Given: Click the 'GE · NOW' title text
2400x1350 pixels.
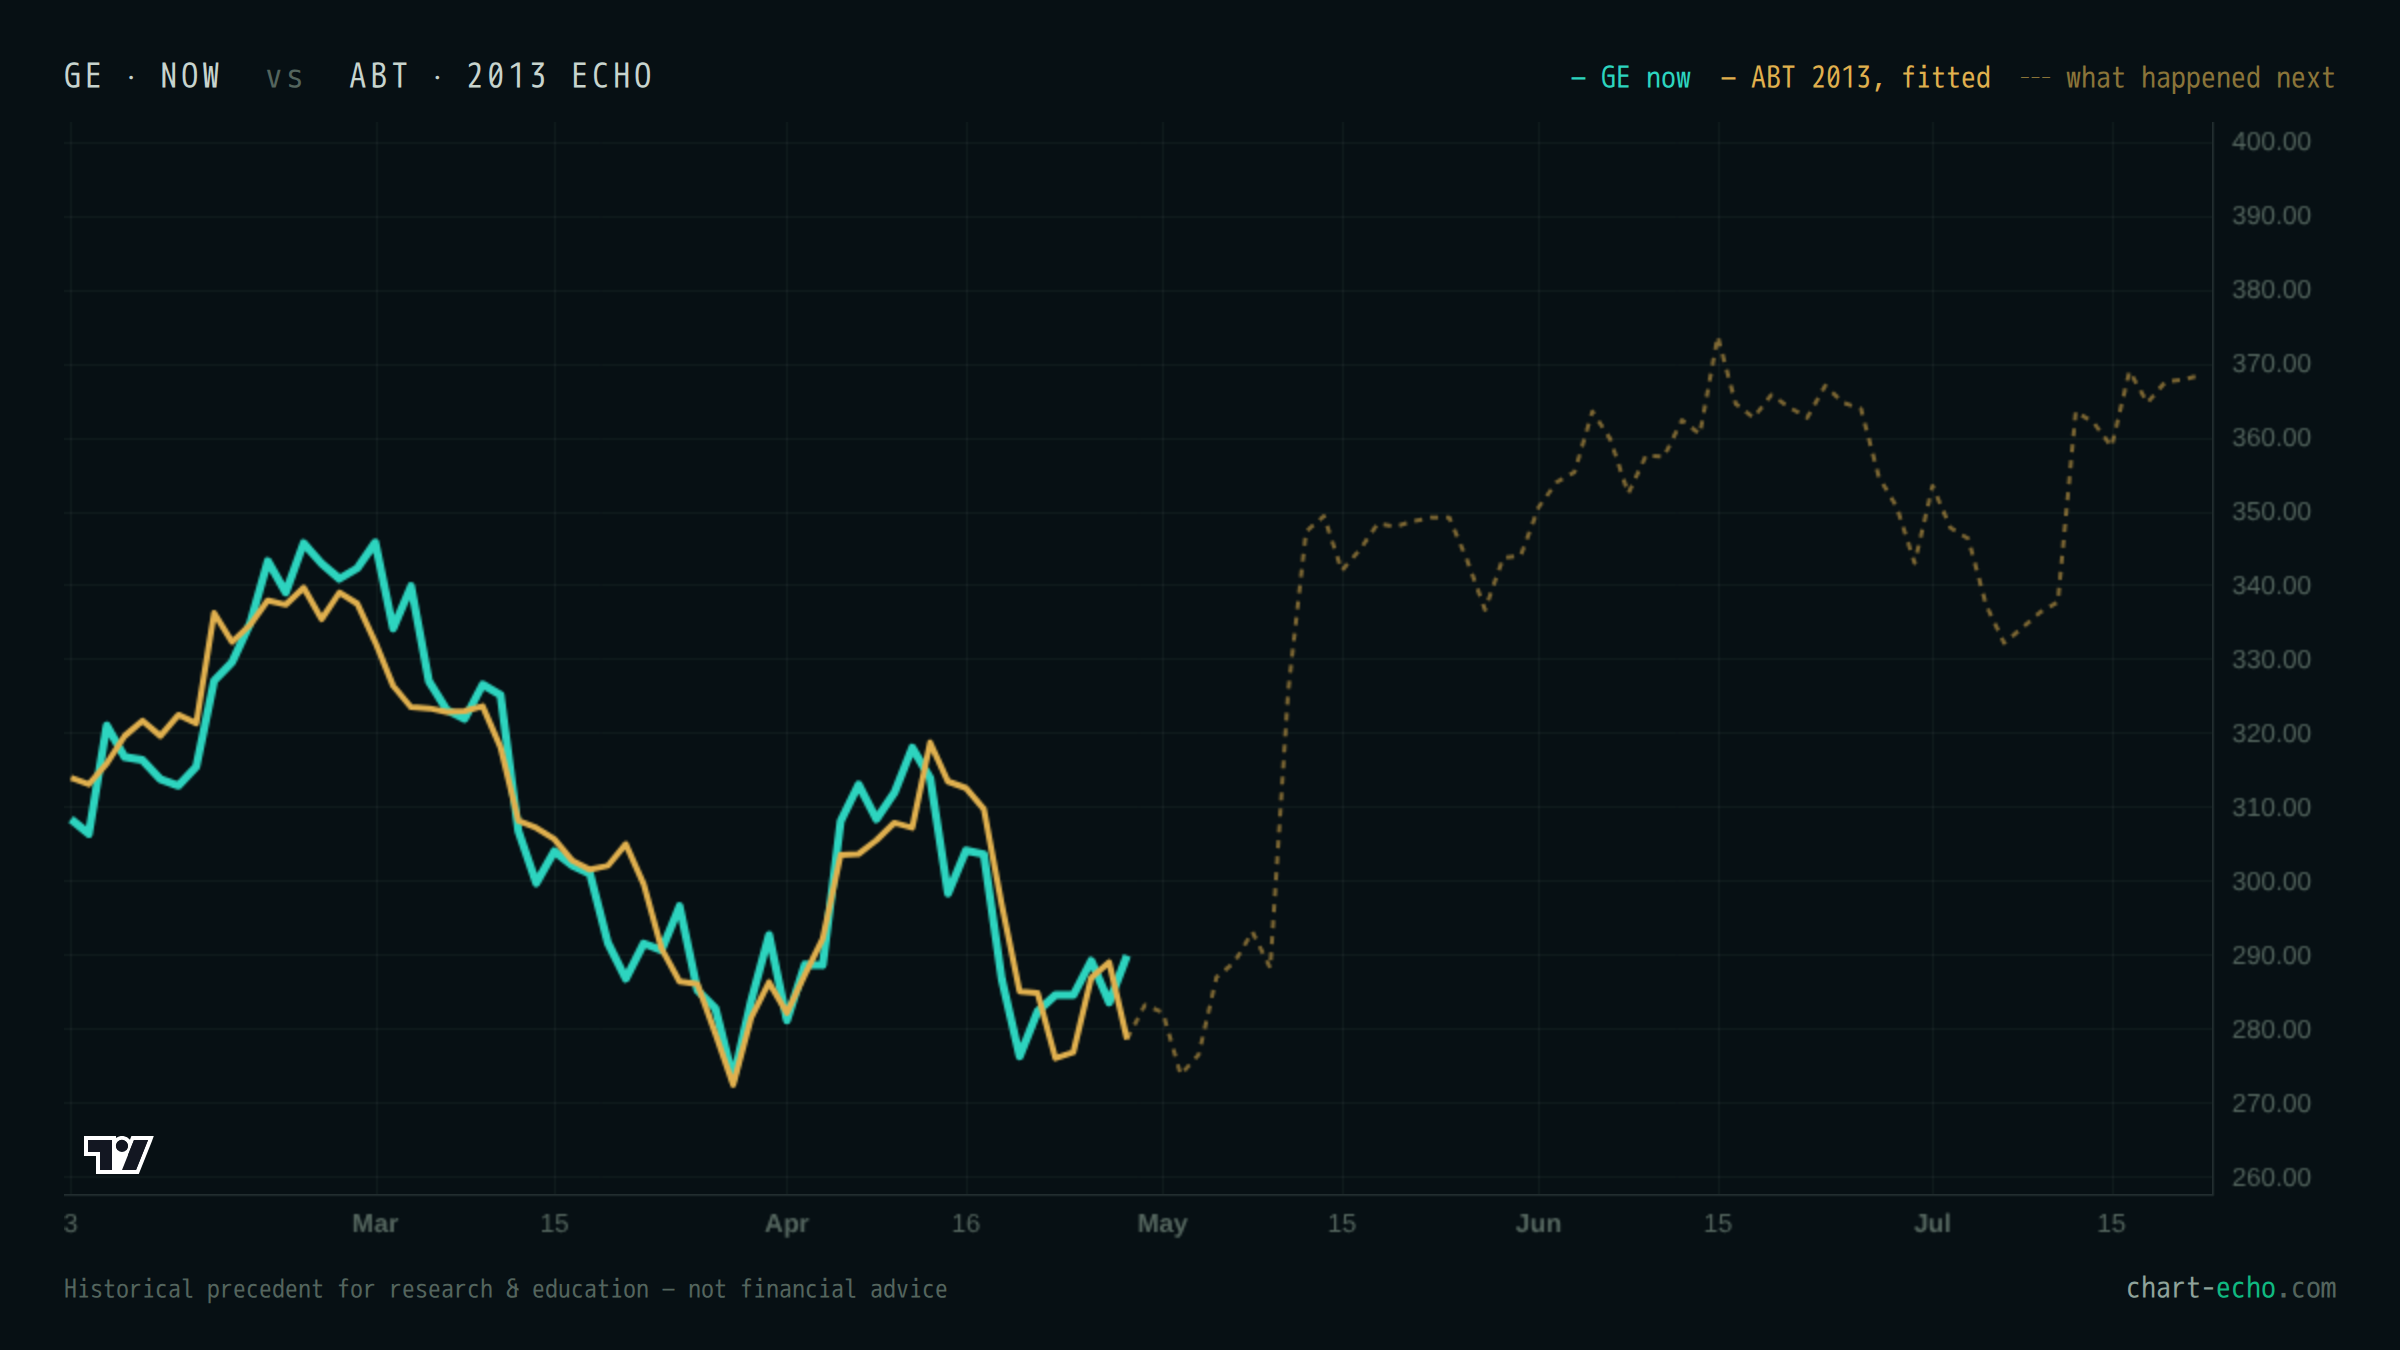Looking at the screenshot, I should pyautogui.click(x=142, y=76).
